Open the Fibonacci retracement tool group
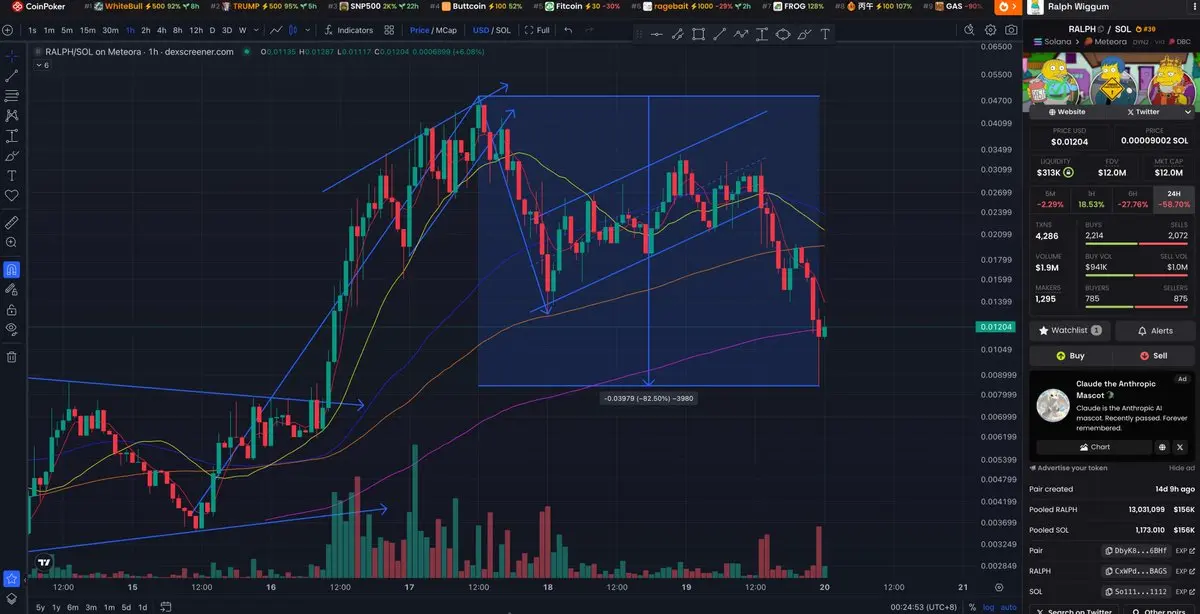The height and width of the screenshot is (614, 1200). [x=11, y=96]
